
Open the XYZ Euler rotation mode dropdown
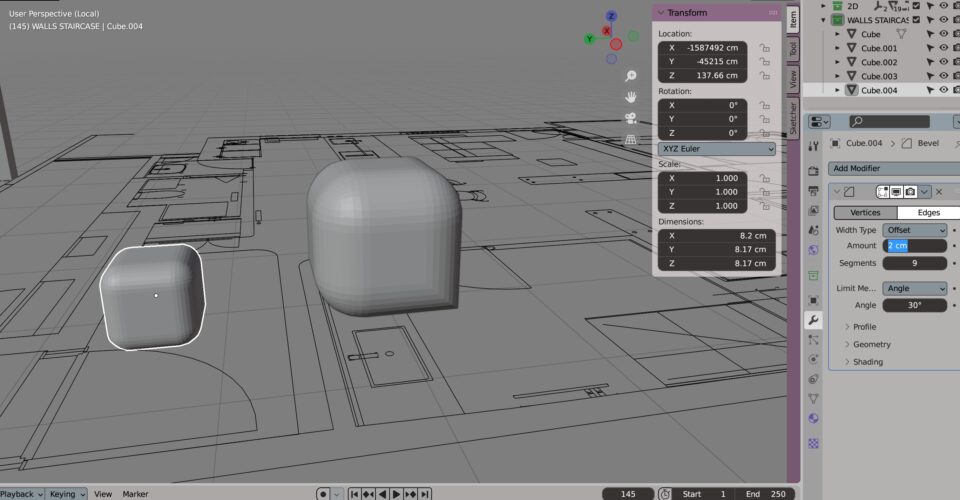pyautogui.click(x=716, y=149)
